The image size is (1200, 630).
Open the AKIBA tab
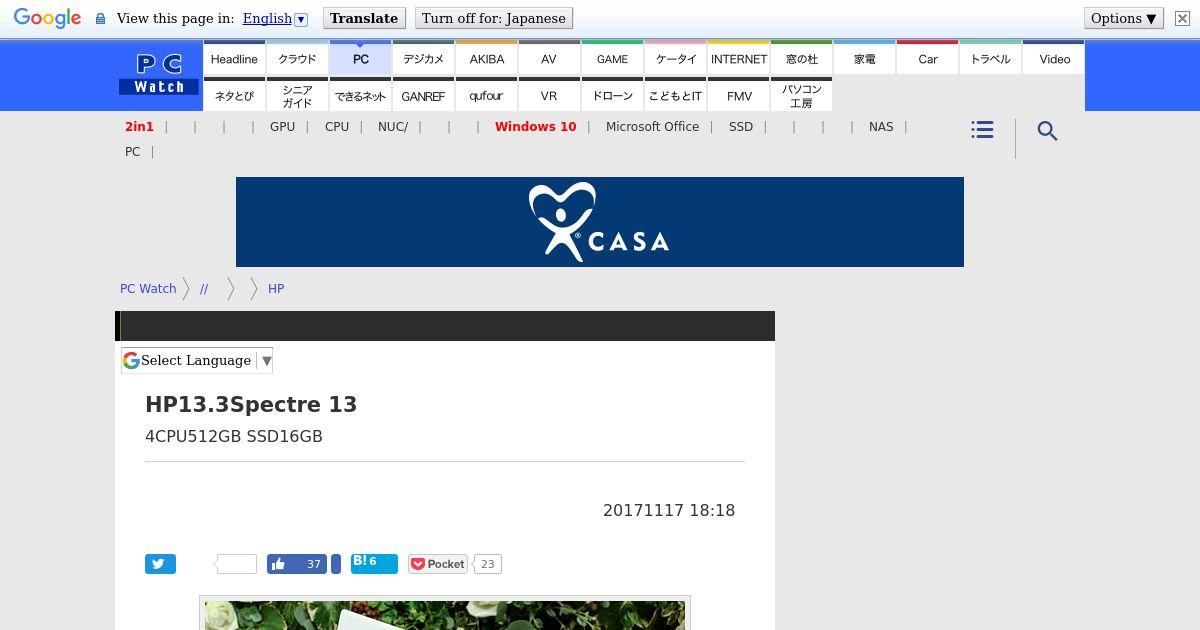487,58
